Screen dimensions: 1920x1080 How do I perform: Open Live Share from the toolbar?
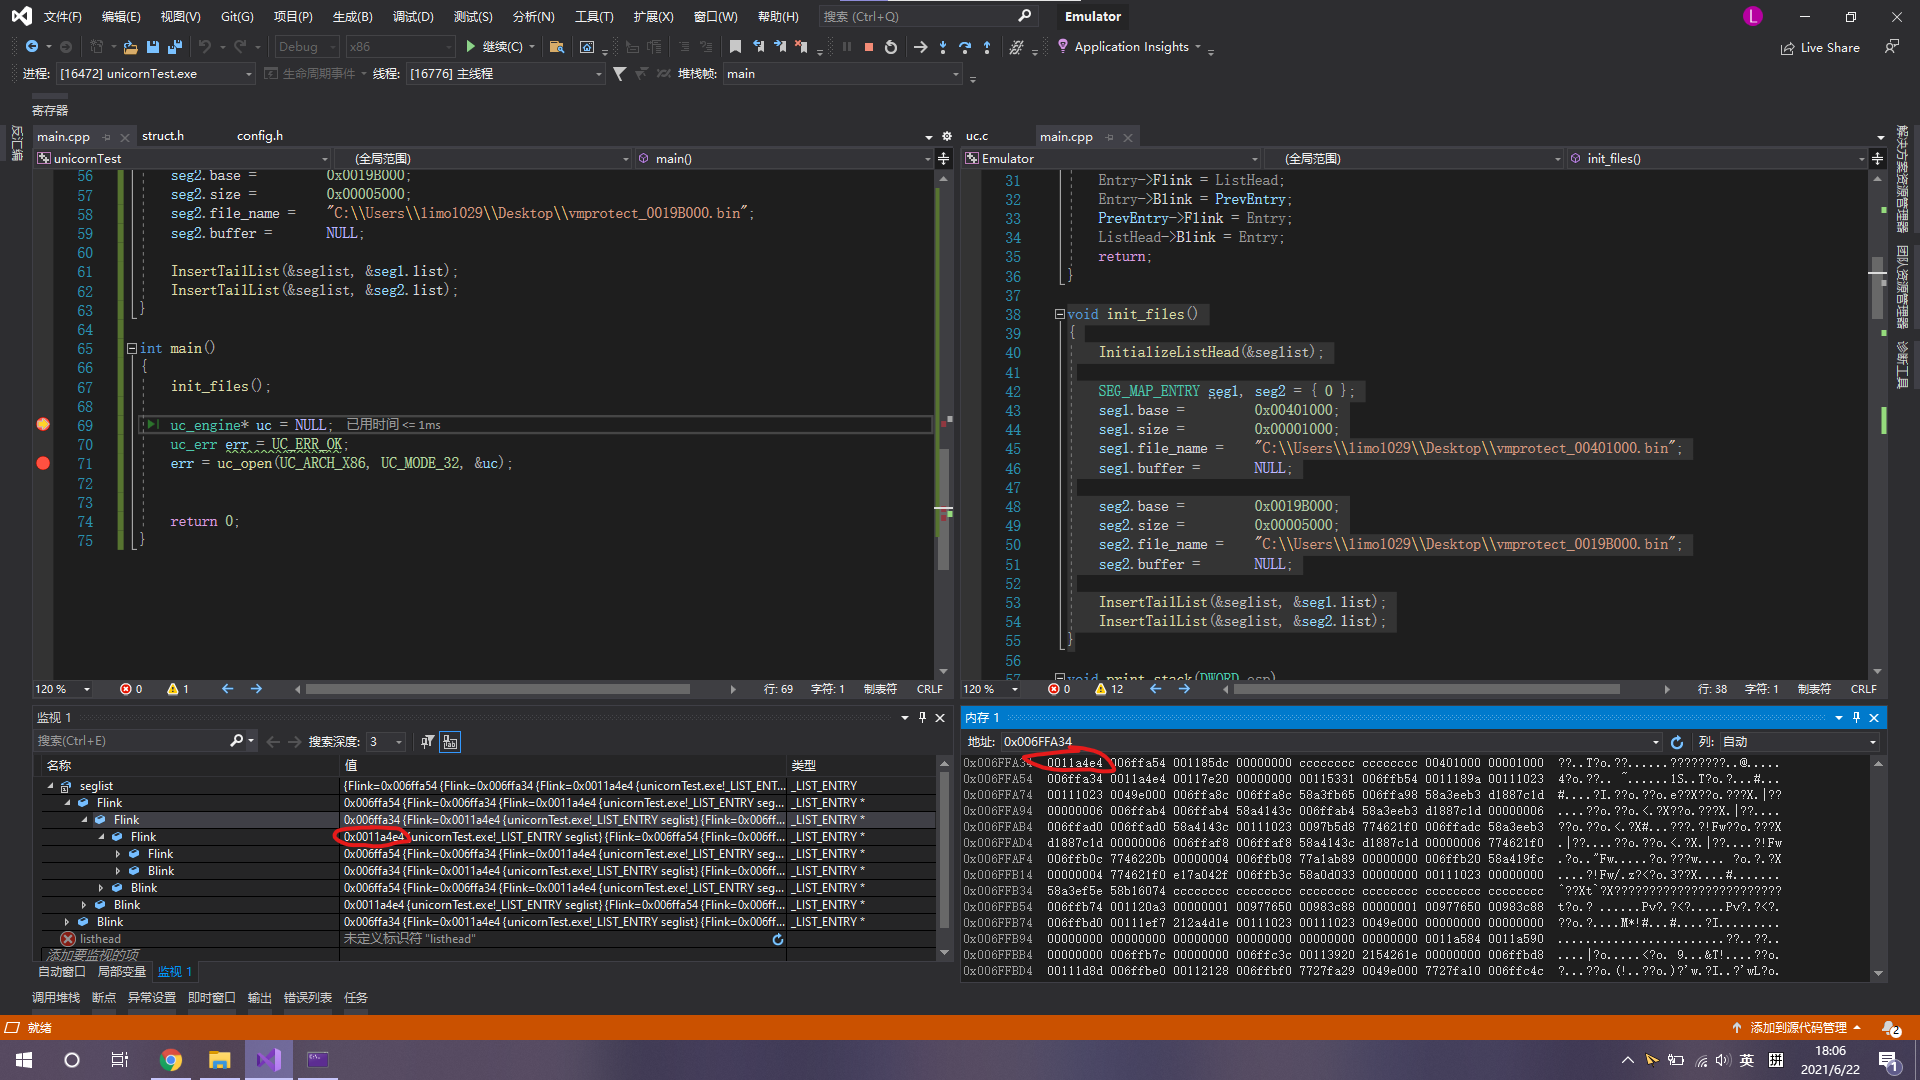point(1820,47)
